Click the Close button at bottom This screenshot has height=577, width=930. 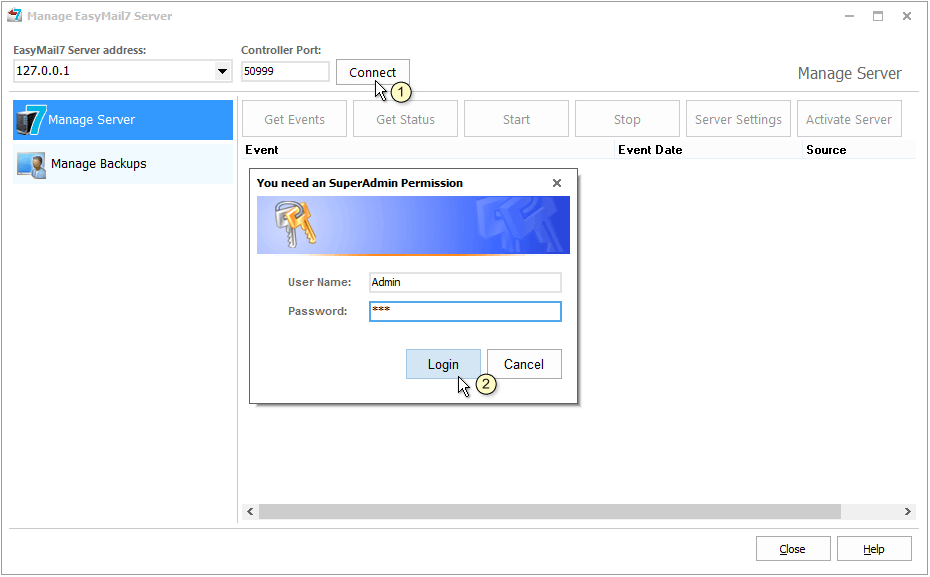click(x=792, y=549)
